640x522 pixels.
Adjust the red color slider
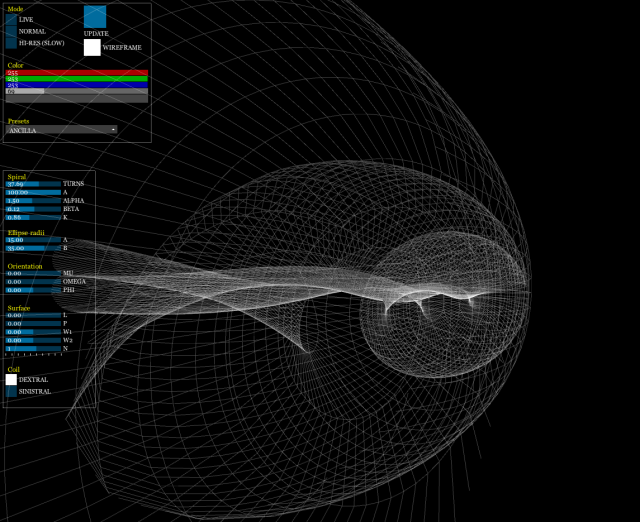77,73
